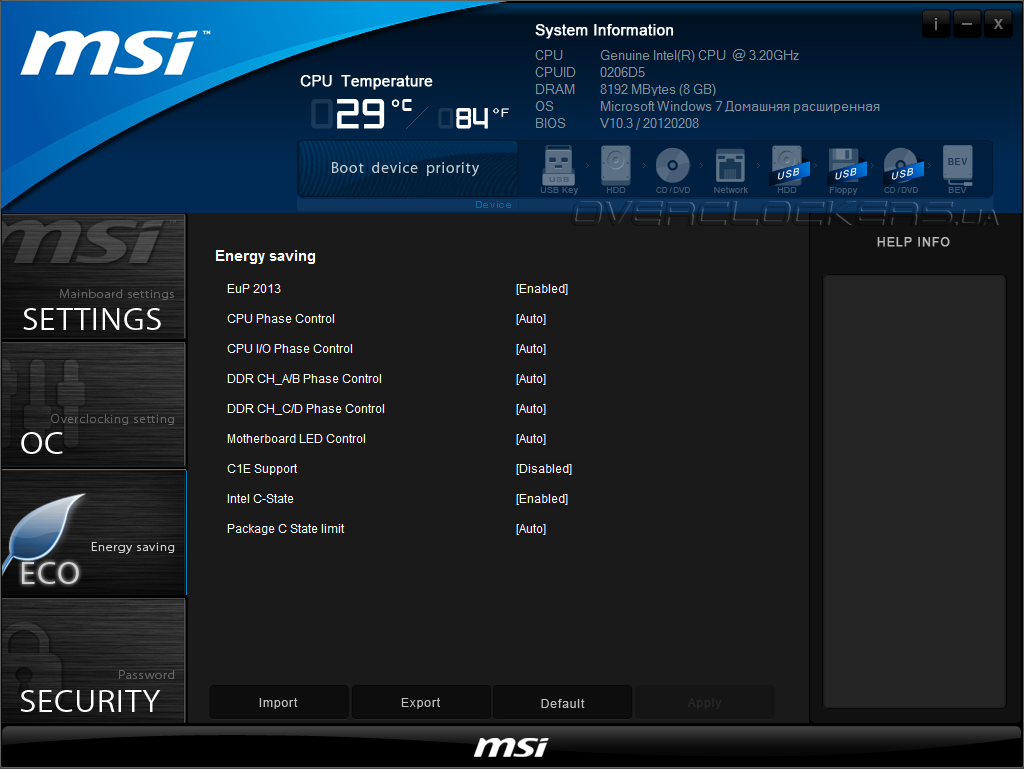Screen dimensions: 1024x769
Task: Select the Motherboard LED Control label
Action: pos(296,439)
